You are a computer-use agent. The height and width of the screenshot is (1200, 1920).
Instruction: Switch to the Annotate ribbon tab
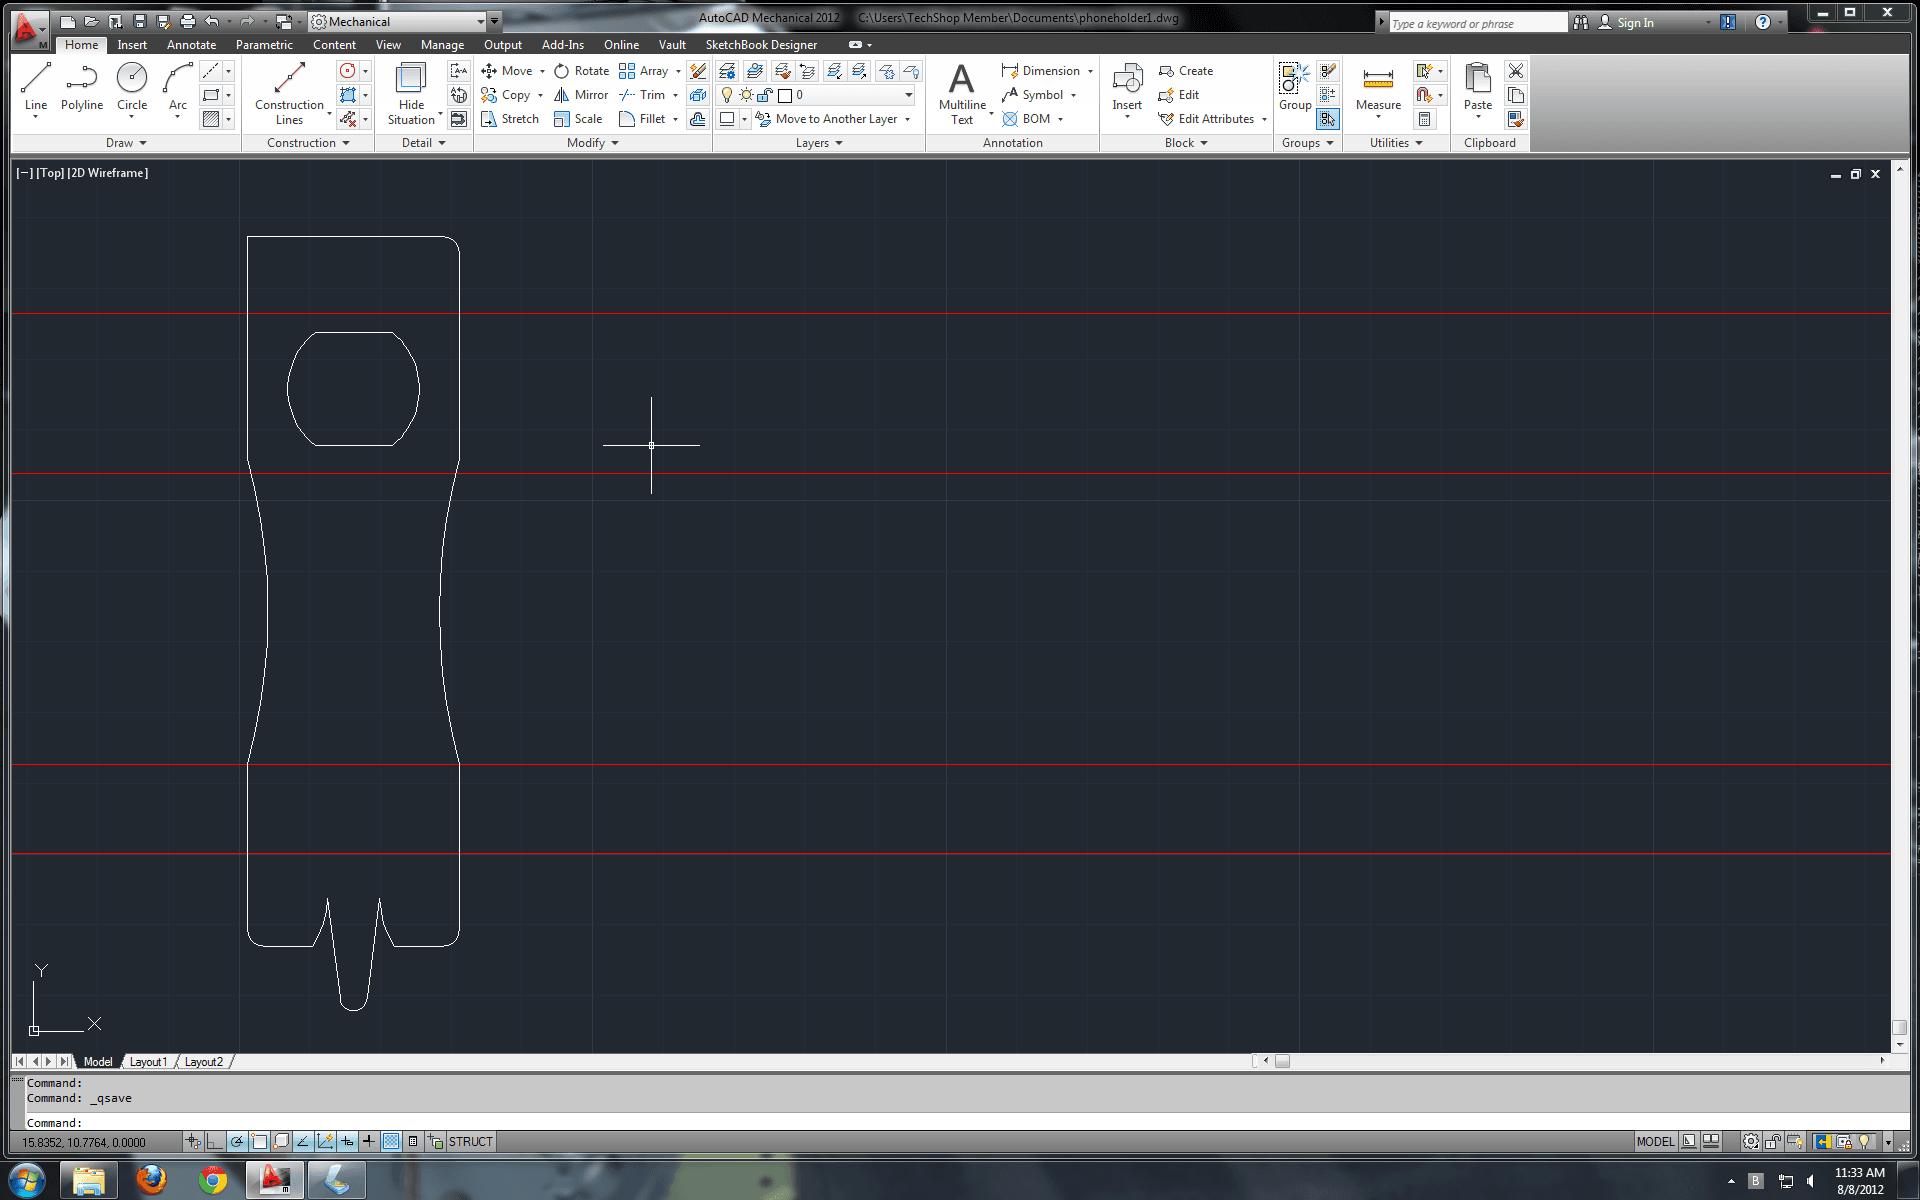click(x=190, y=45)
